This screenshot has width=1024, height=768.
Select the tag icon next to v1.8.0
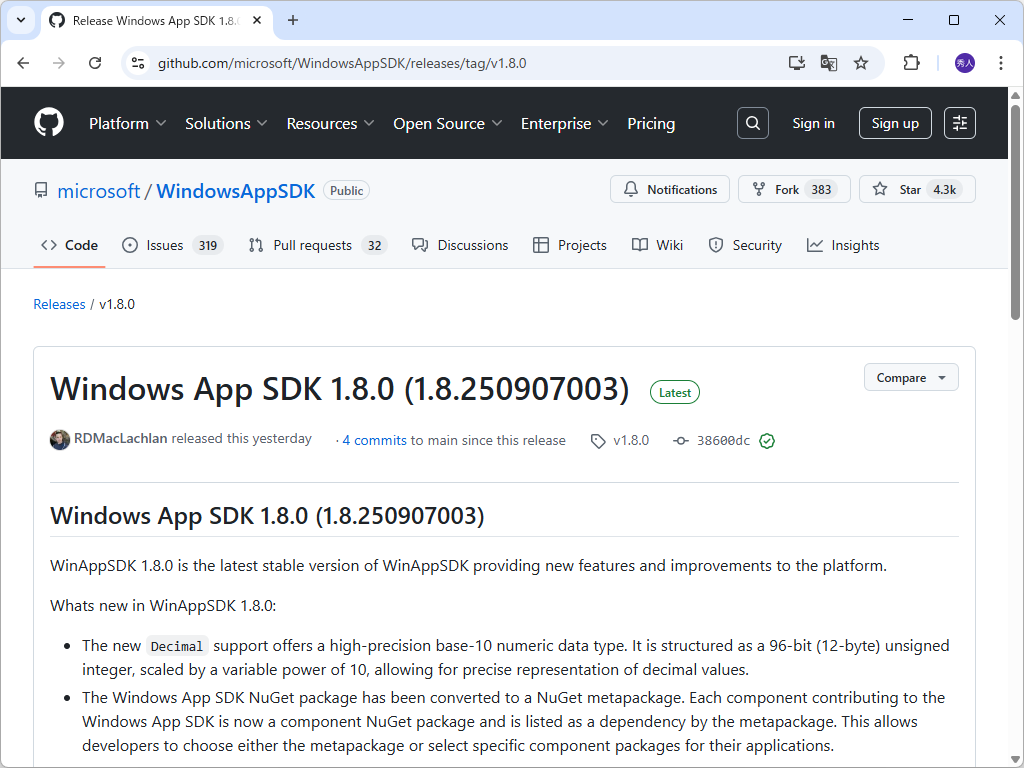point(597,440)
